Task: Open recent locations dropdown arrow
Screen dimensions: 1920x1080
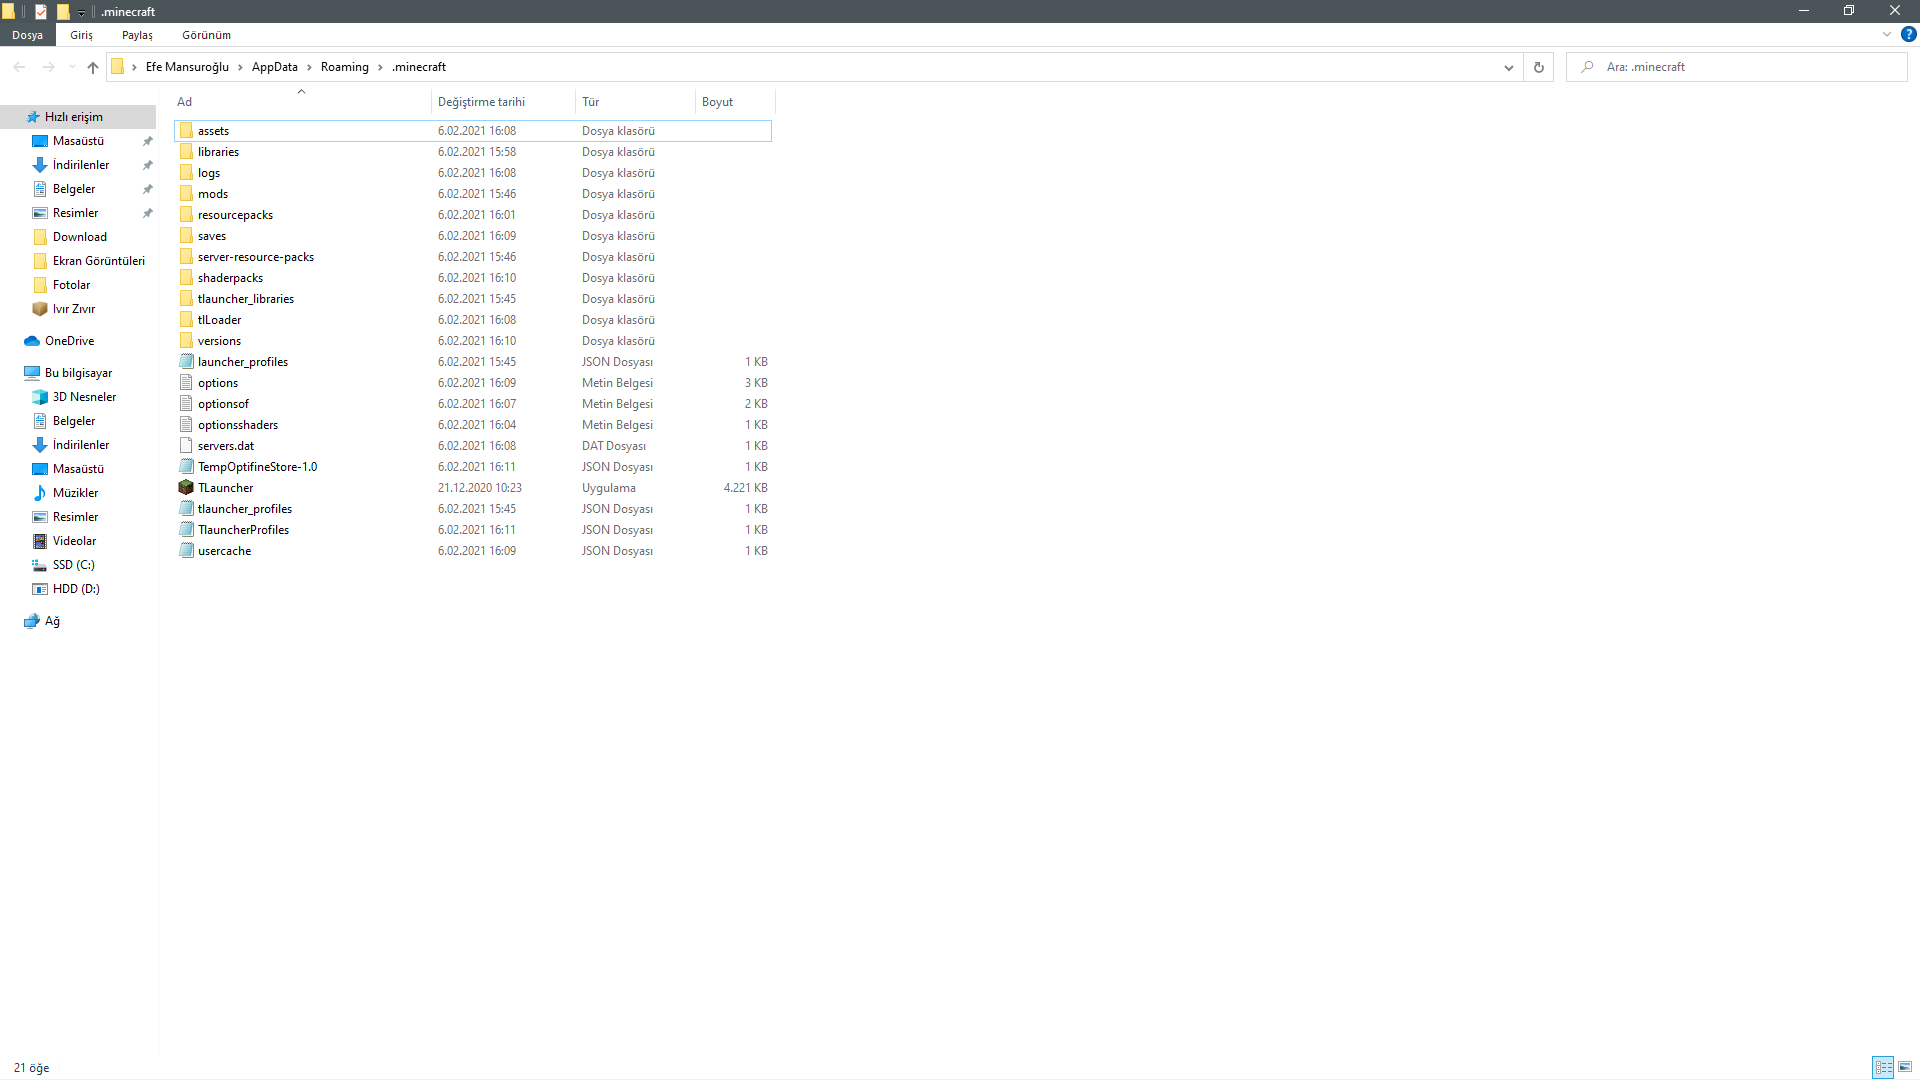Action: [x=72, y=67]
